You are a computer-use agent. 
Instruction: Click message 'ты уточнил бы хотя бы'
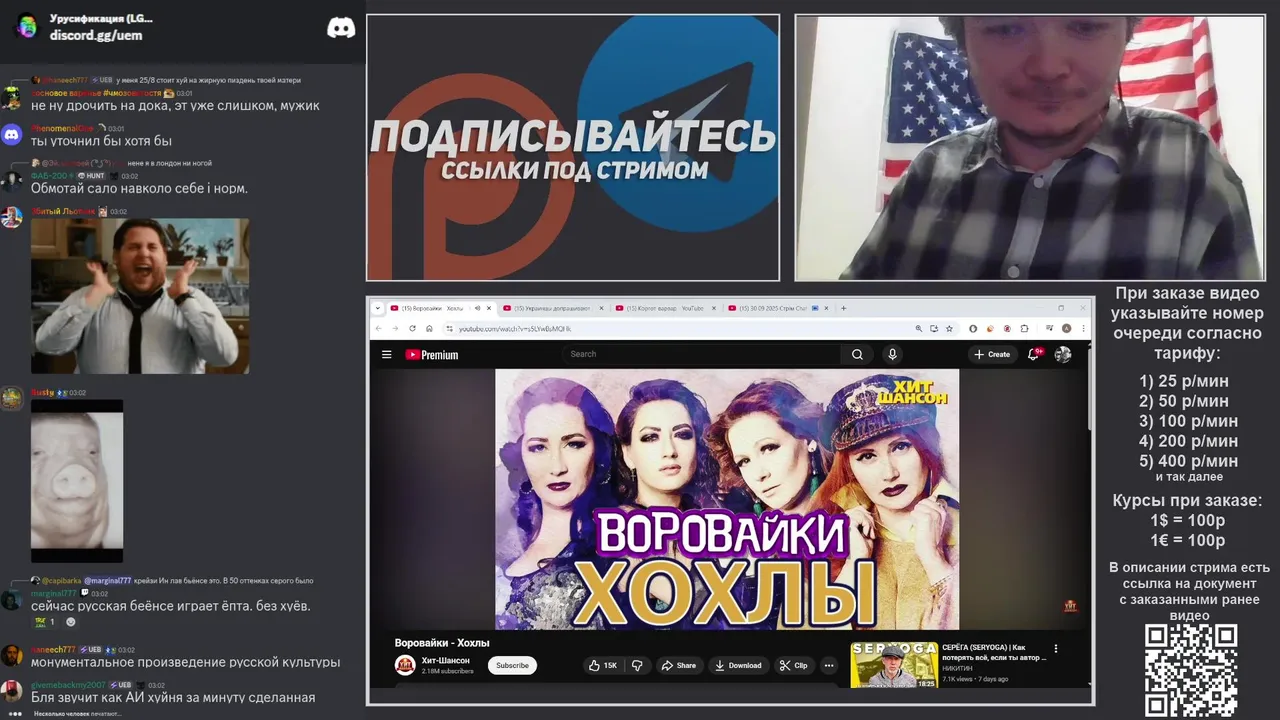[101, 141]
